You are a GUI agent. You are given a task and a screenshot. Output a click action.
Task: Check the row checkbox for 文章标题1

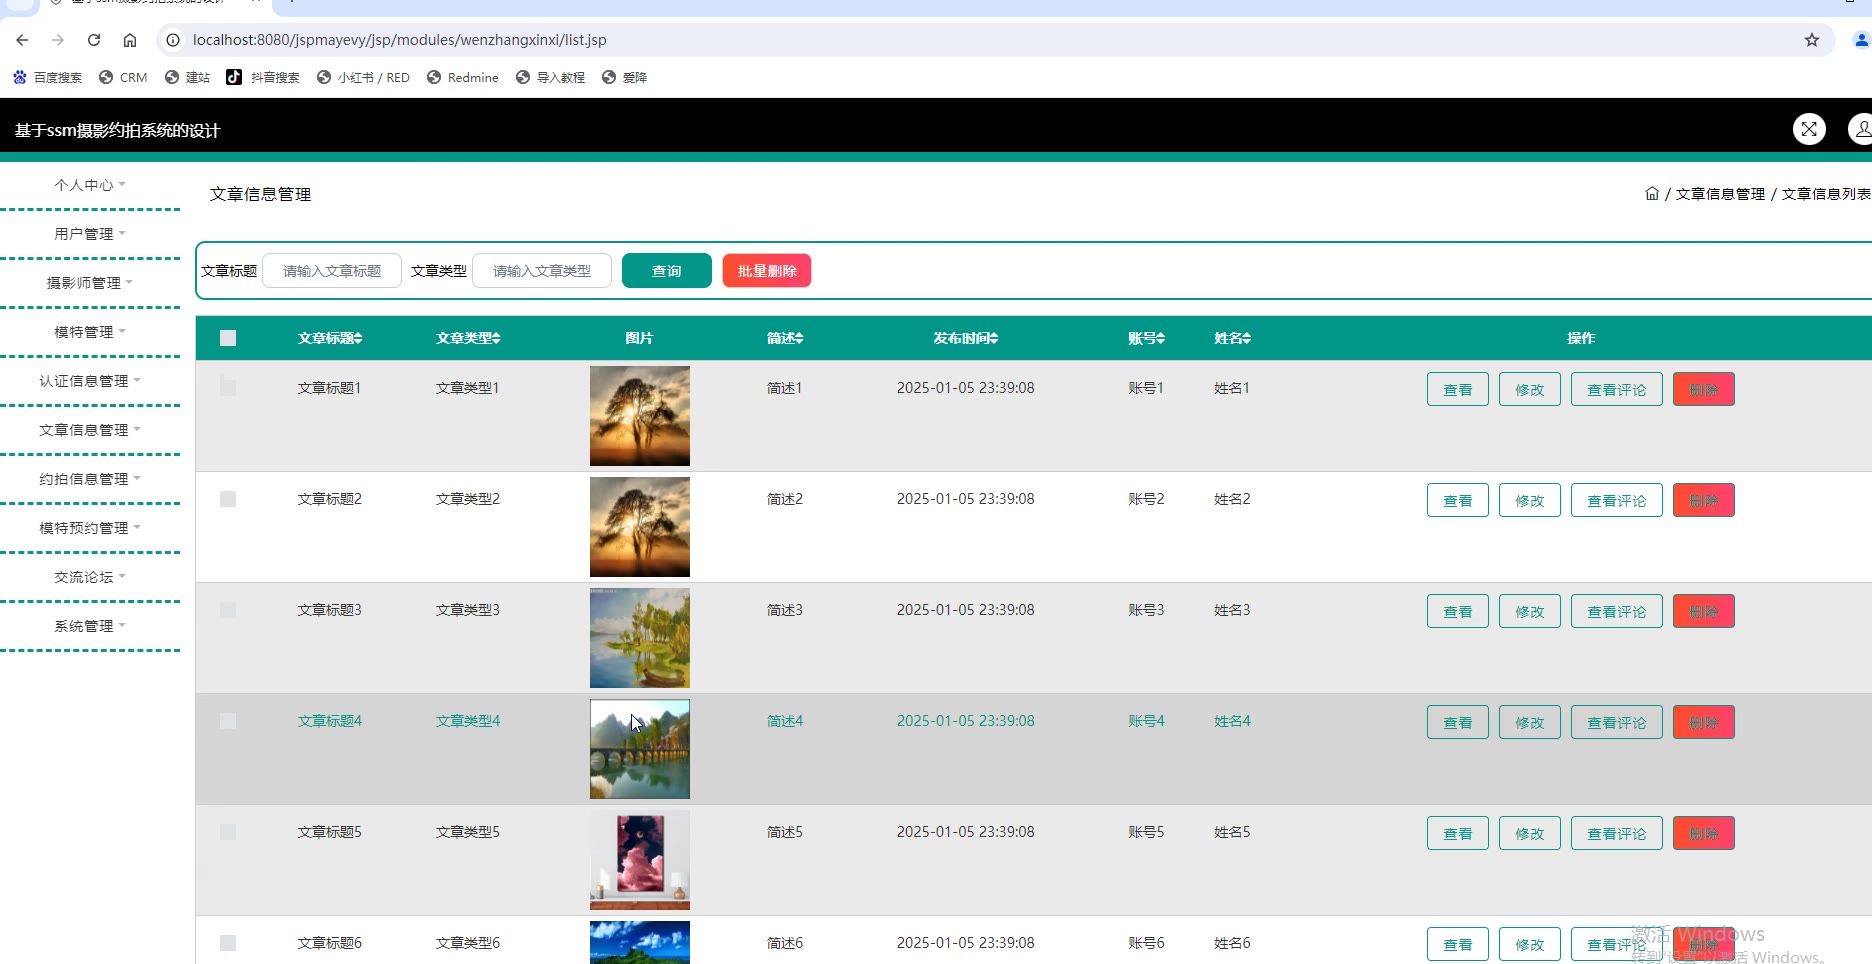[228, 387]
